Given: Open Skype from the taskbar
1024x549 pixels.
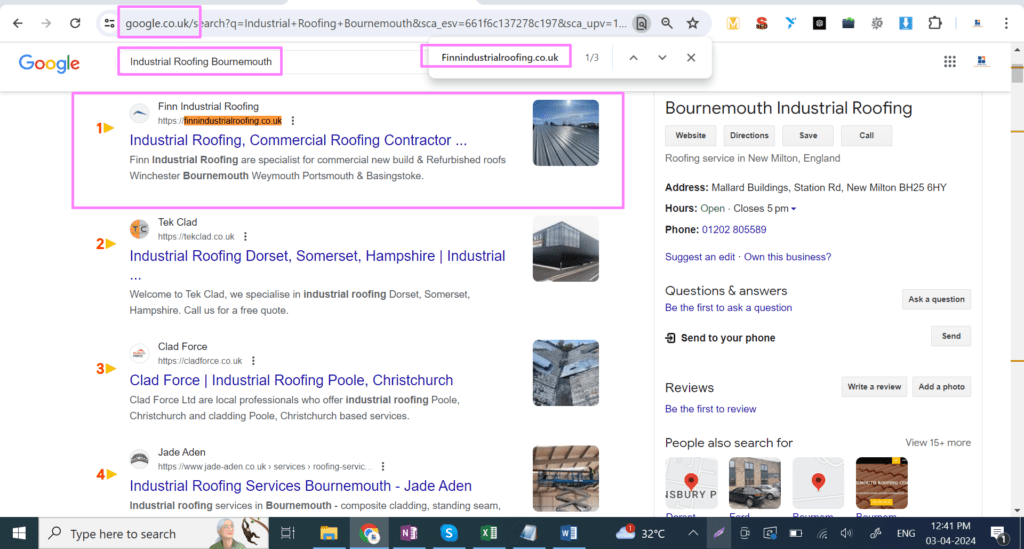Looking at the screenshot, I should [449, 533].
